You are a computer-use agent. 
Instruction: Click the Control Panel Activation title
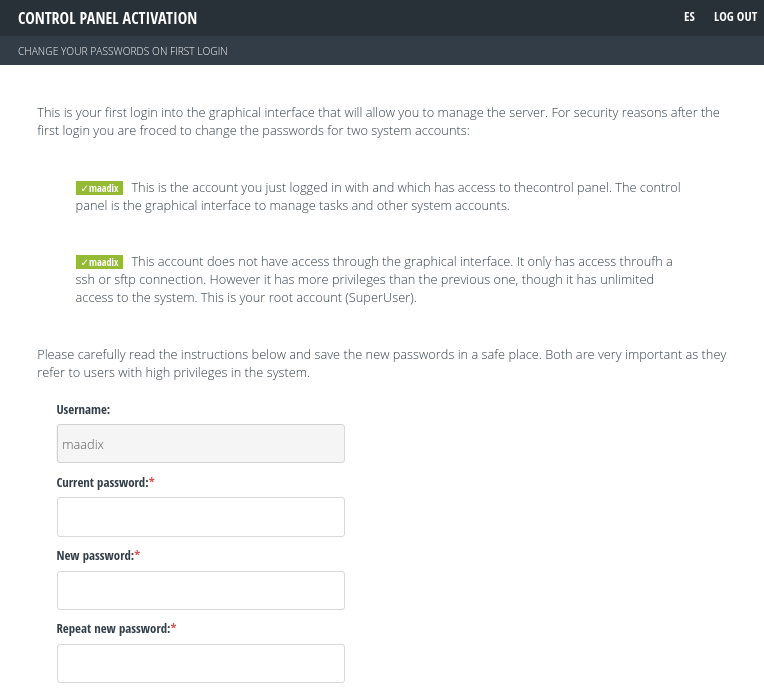click(x=108, y=18)
